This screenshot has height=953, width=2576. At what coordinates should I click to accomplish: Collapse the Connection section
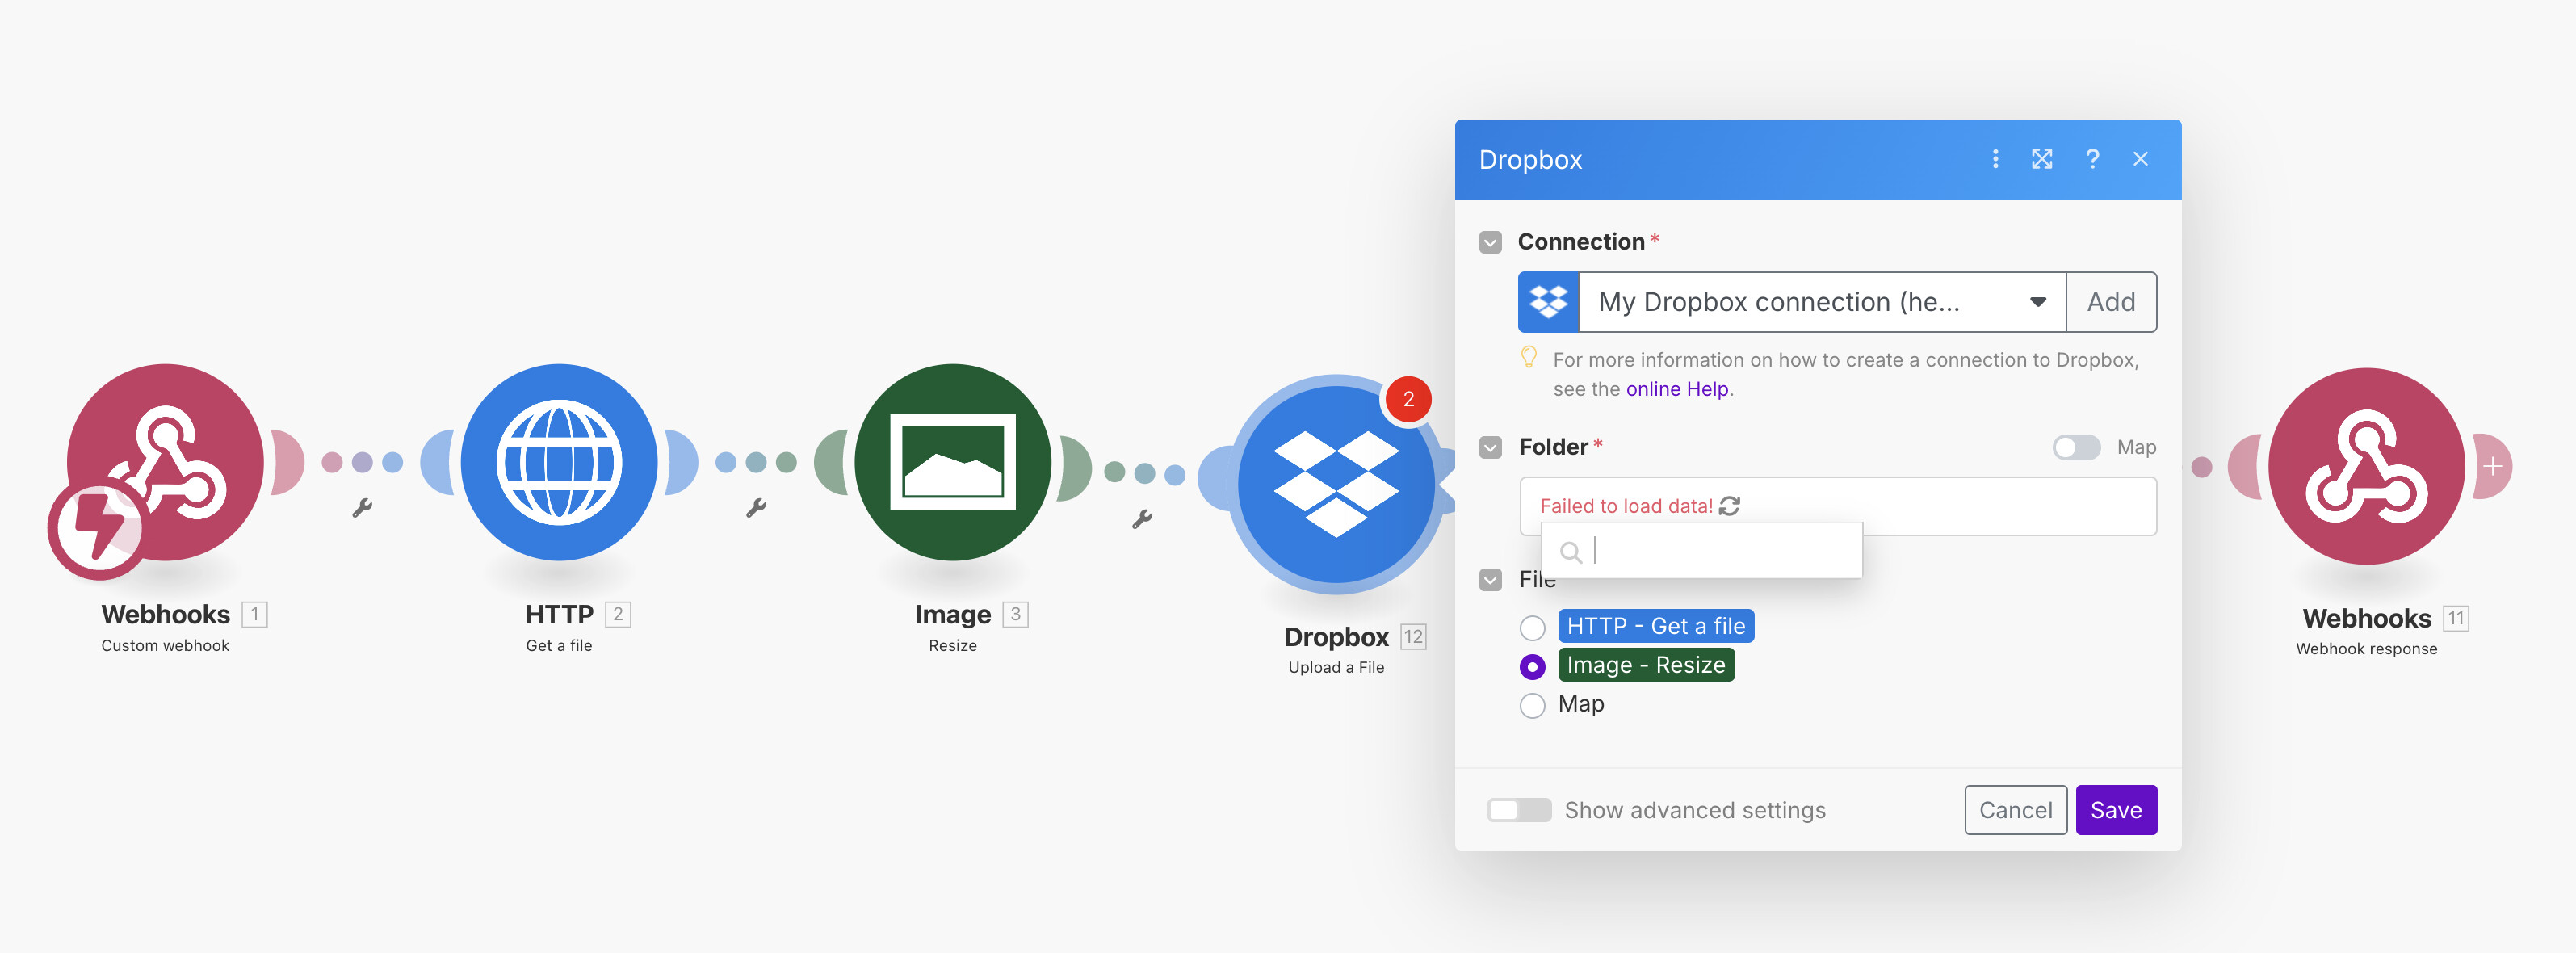pyautogui.click(x=1490, y=242)
